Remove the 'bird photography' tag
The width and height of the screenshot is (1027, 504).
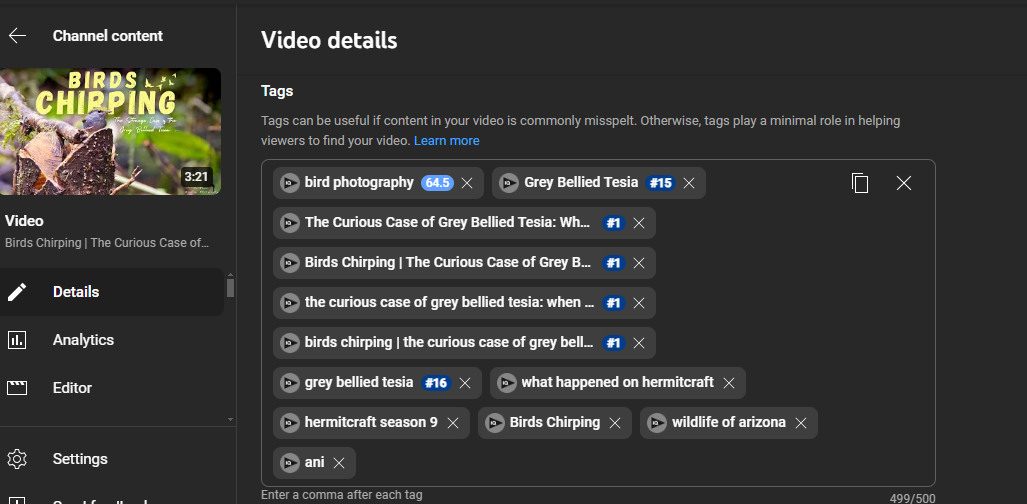tap(467, 183)
